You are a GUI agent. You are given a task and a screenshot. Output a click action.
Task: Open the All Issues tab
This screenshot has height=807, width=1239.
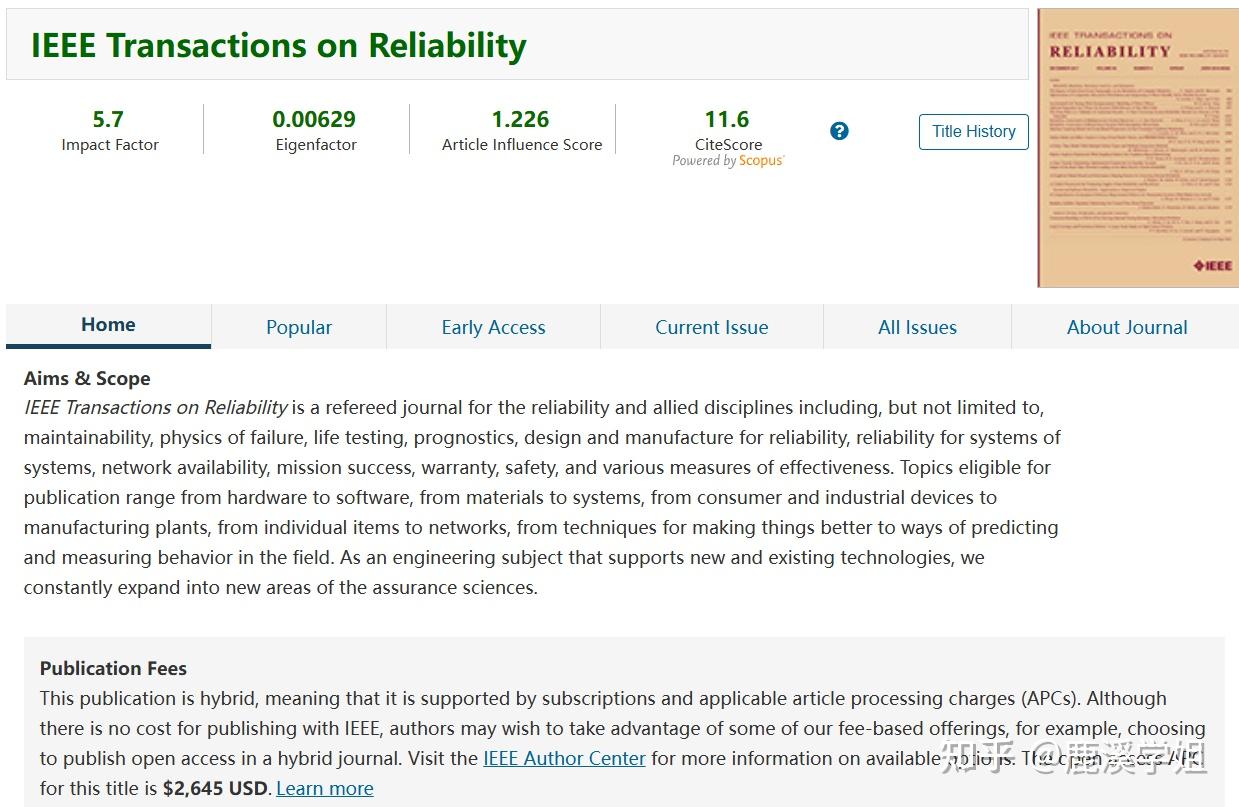click(918, 327)
